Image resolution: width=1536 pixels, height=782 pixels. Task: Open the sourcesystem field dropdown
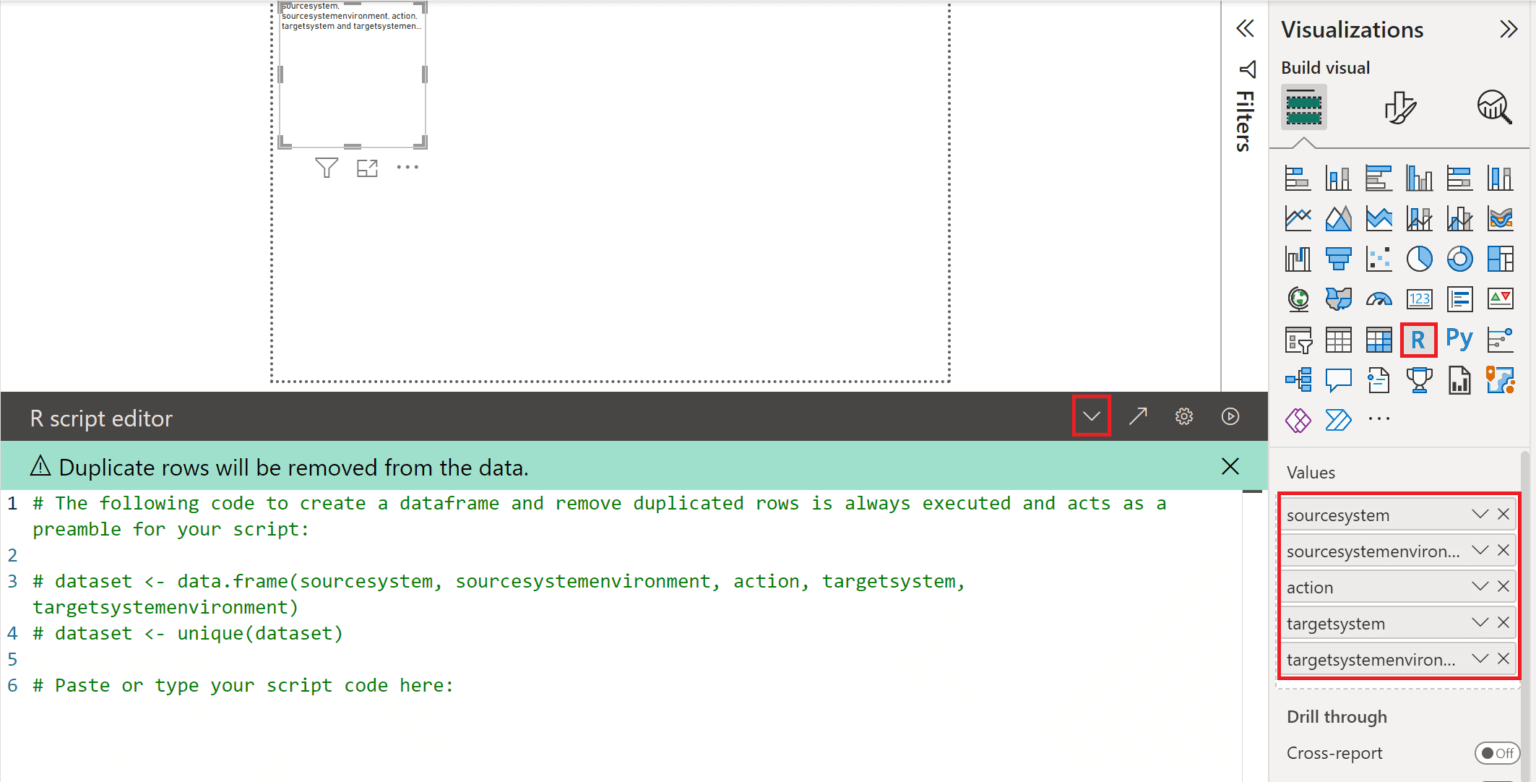click(1479, 514)
